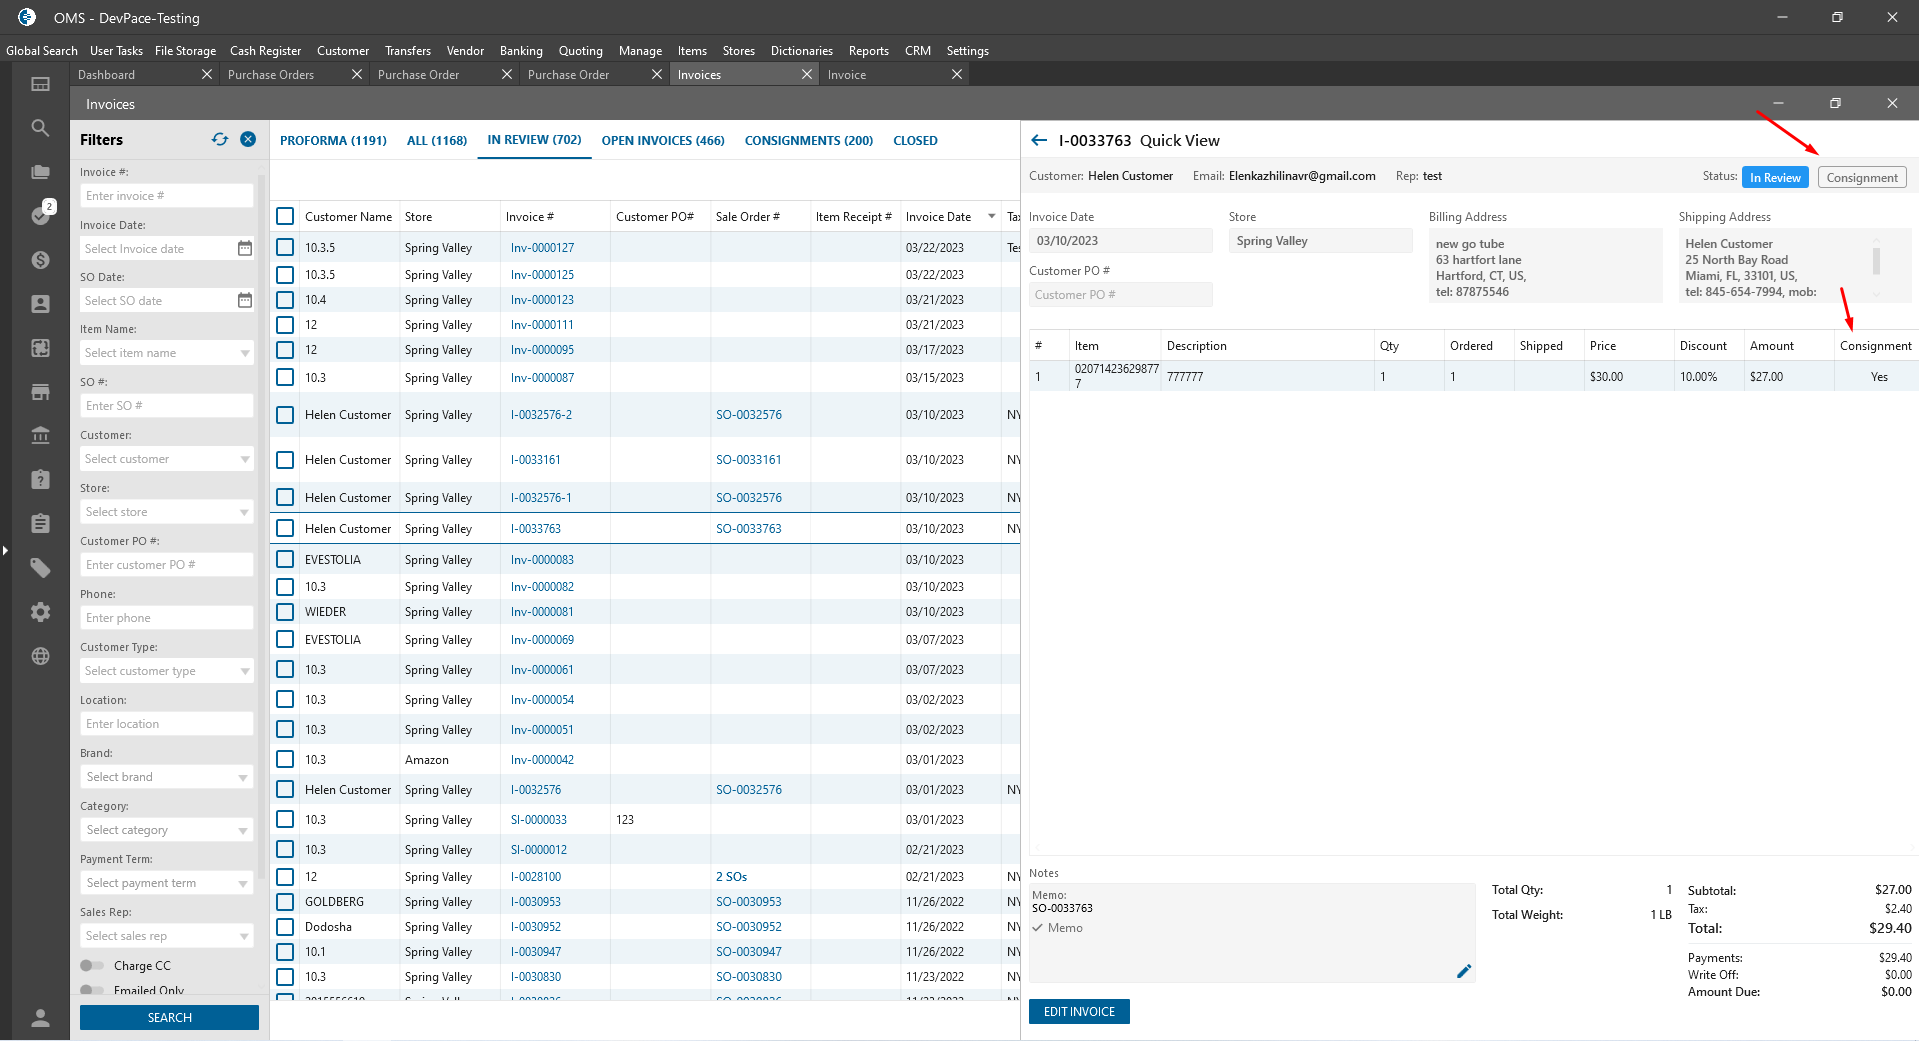Toggle the Charge CC switch

(x=92, y=966)
